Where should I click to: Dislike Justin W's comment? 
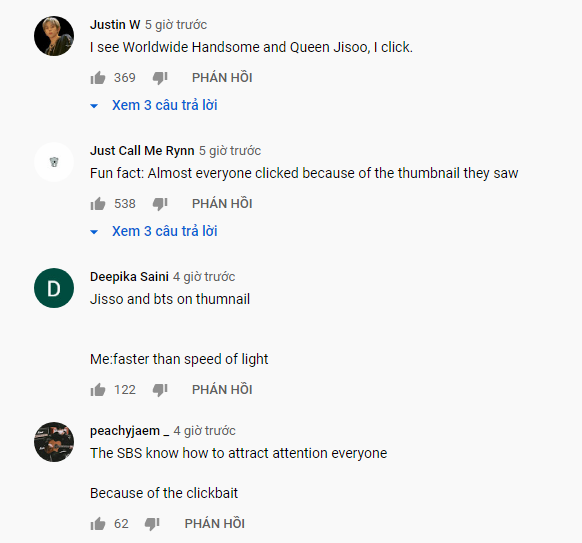[x=160, y=78]
